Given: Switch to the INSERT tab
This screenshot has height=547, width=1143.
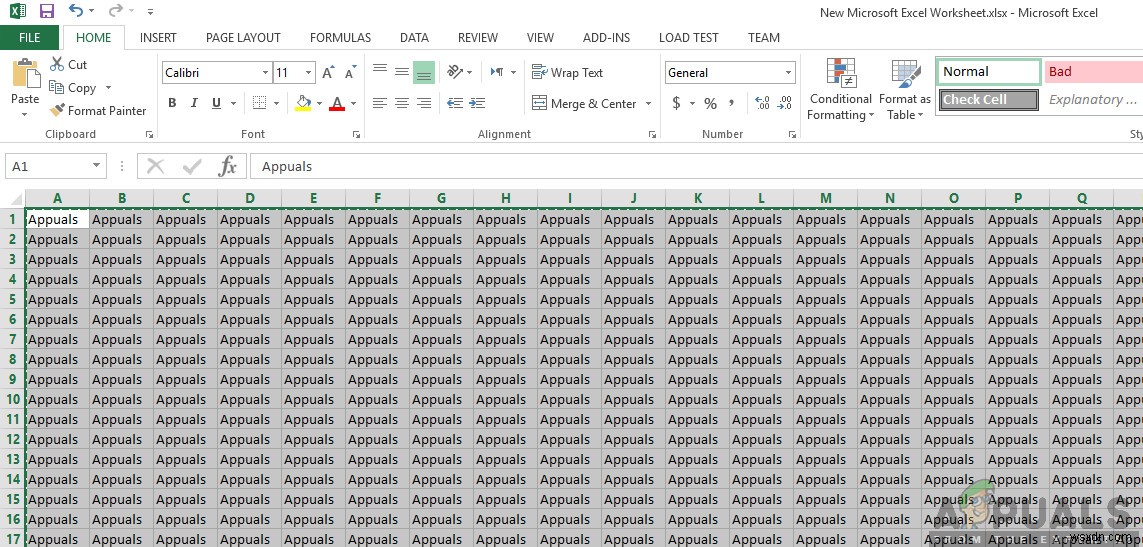Looking at the screenshot, I should 158,38.
